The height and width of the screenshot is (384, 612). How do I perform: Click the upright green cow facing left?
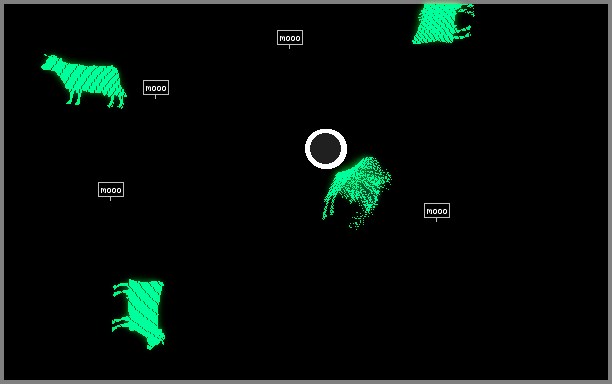pyautogui.click(x=84, y=81)
